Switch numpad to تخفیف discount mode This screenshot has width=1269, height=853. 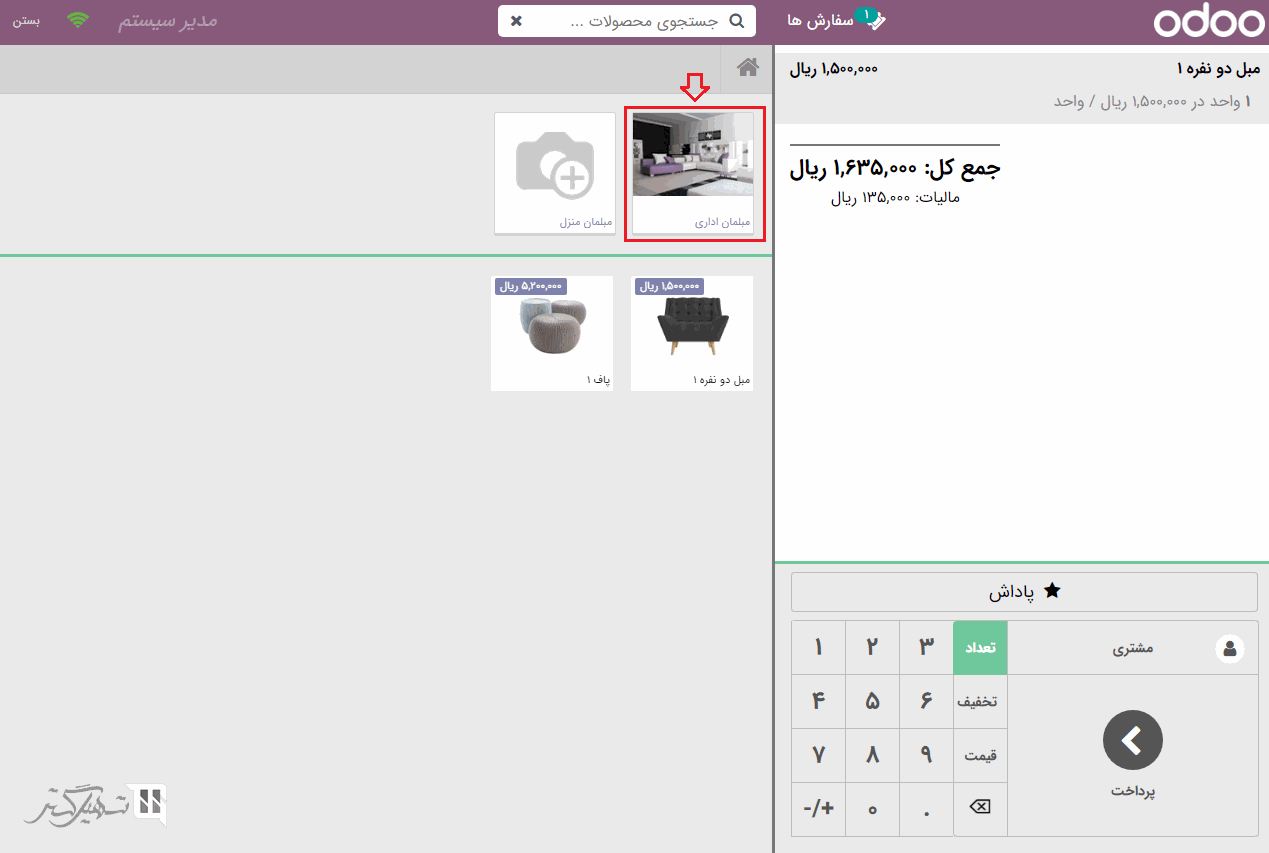click(979, 702)
